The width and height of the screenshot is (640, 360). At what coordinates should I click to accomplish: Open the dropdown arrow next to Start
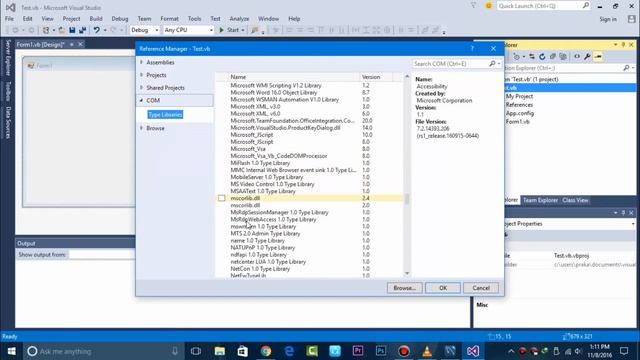242,30
